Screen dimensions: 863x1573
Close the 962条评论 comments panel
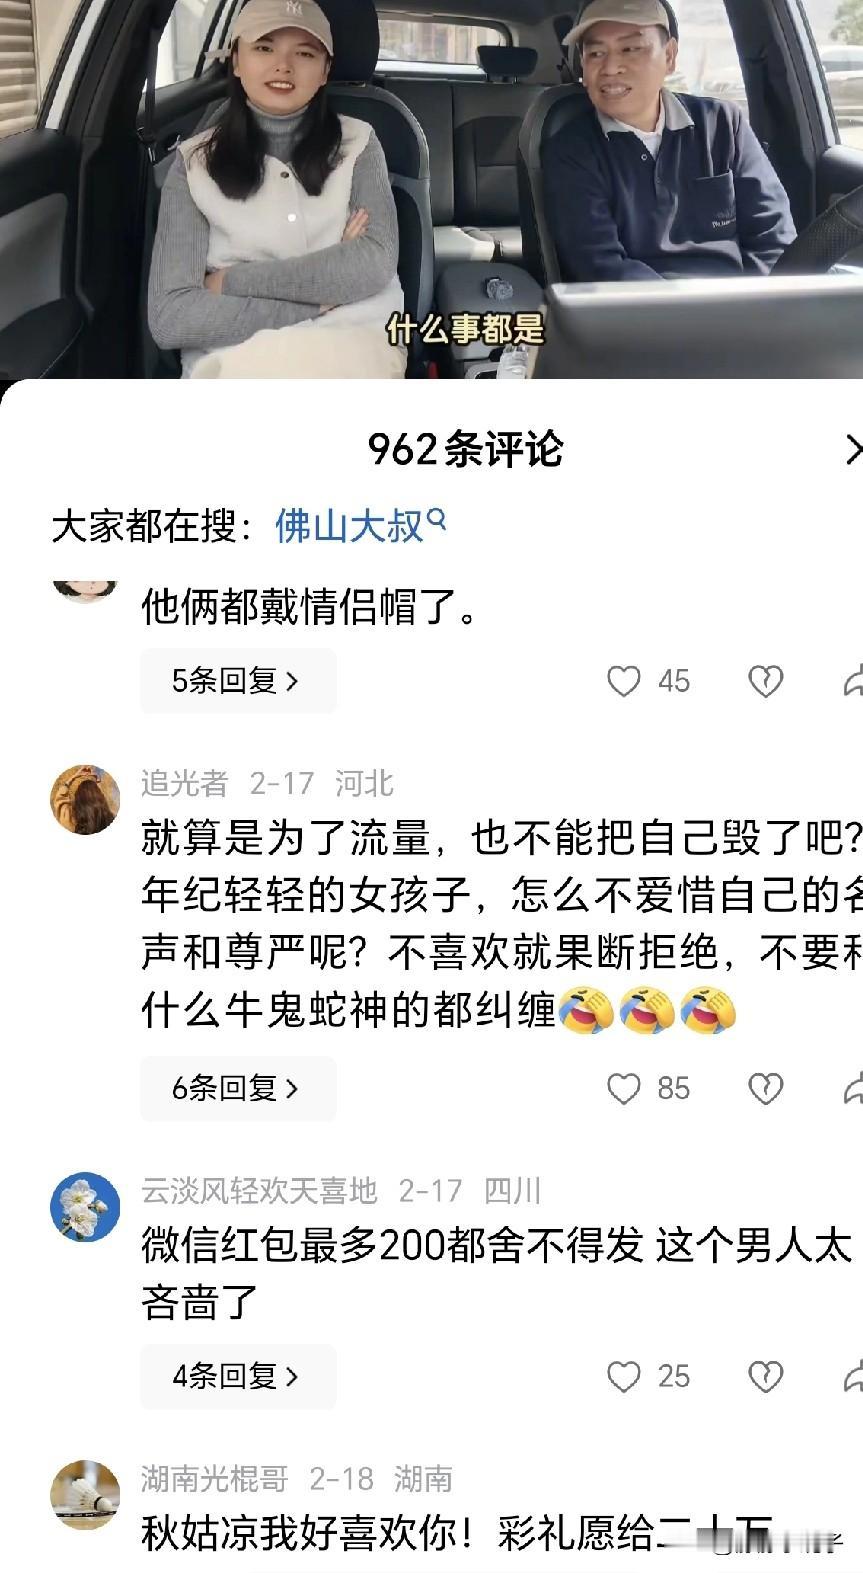[853, 450]
